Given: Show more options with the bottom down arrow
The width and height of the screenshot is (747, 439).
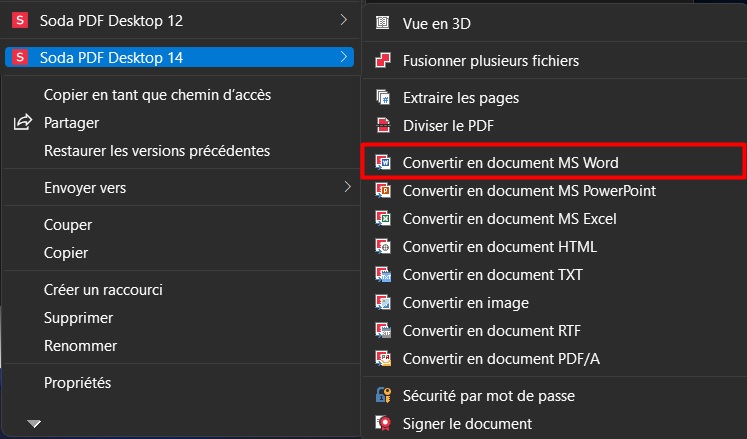Looking at the screenshot, I should 34,423.
